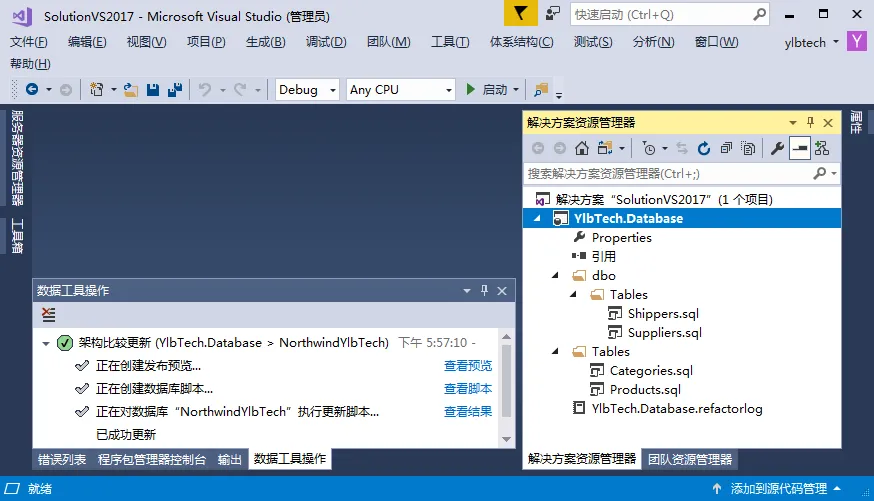Viewport: 874px width, 501px height.
Task: Open the start button dropdown arrow
Action: pos(516,90)
